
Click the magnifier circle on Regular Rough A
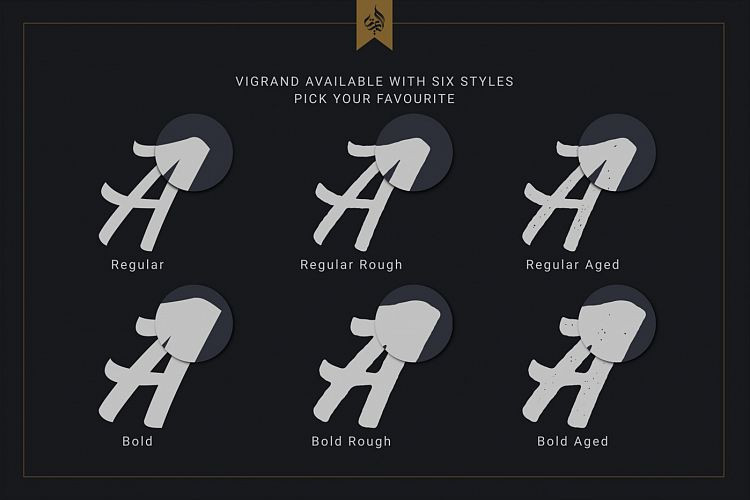point(414,153)
